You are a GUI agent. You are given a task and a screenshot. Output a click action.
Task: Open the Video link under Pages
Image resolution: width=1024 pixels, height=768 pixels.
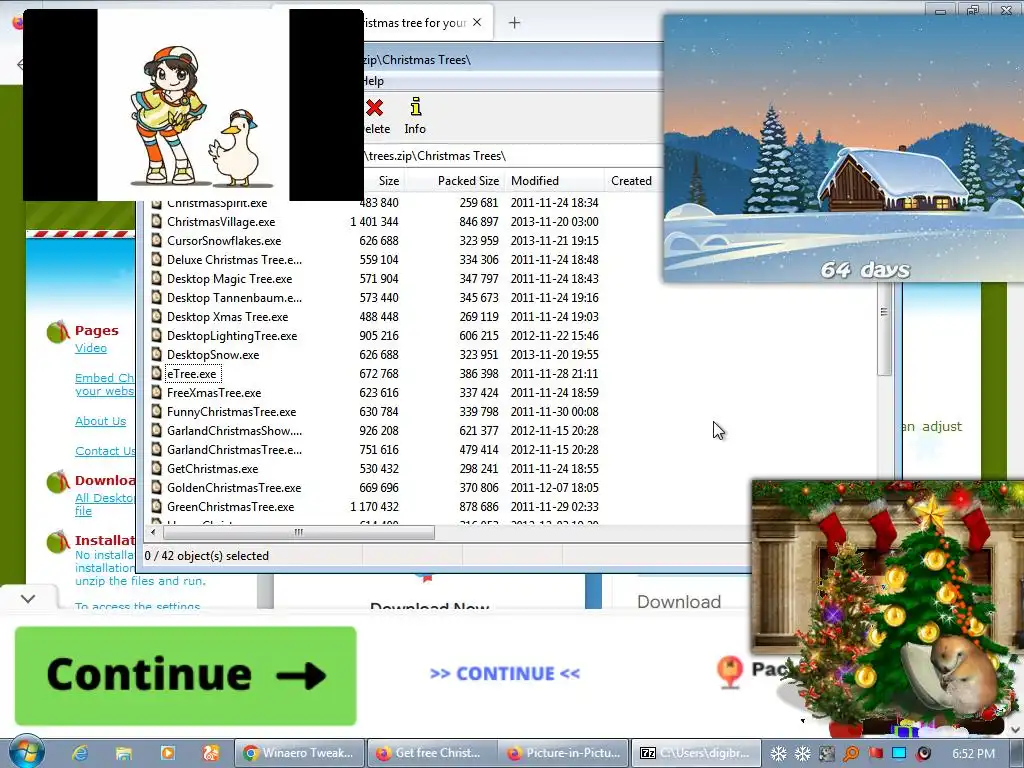click(91, 348)
